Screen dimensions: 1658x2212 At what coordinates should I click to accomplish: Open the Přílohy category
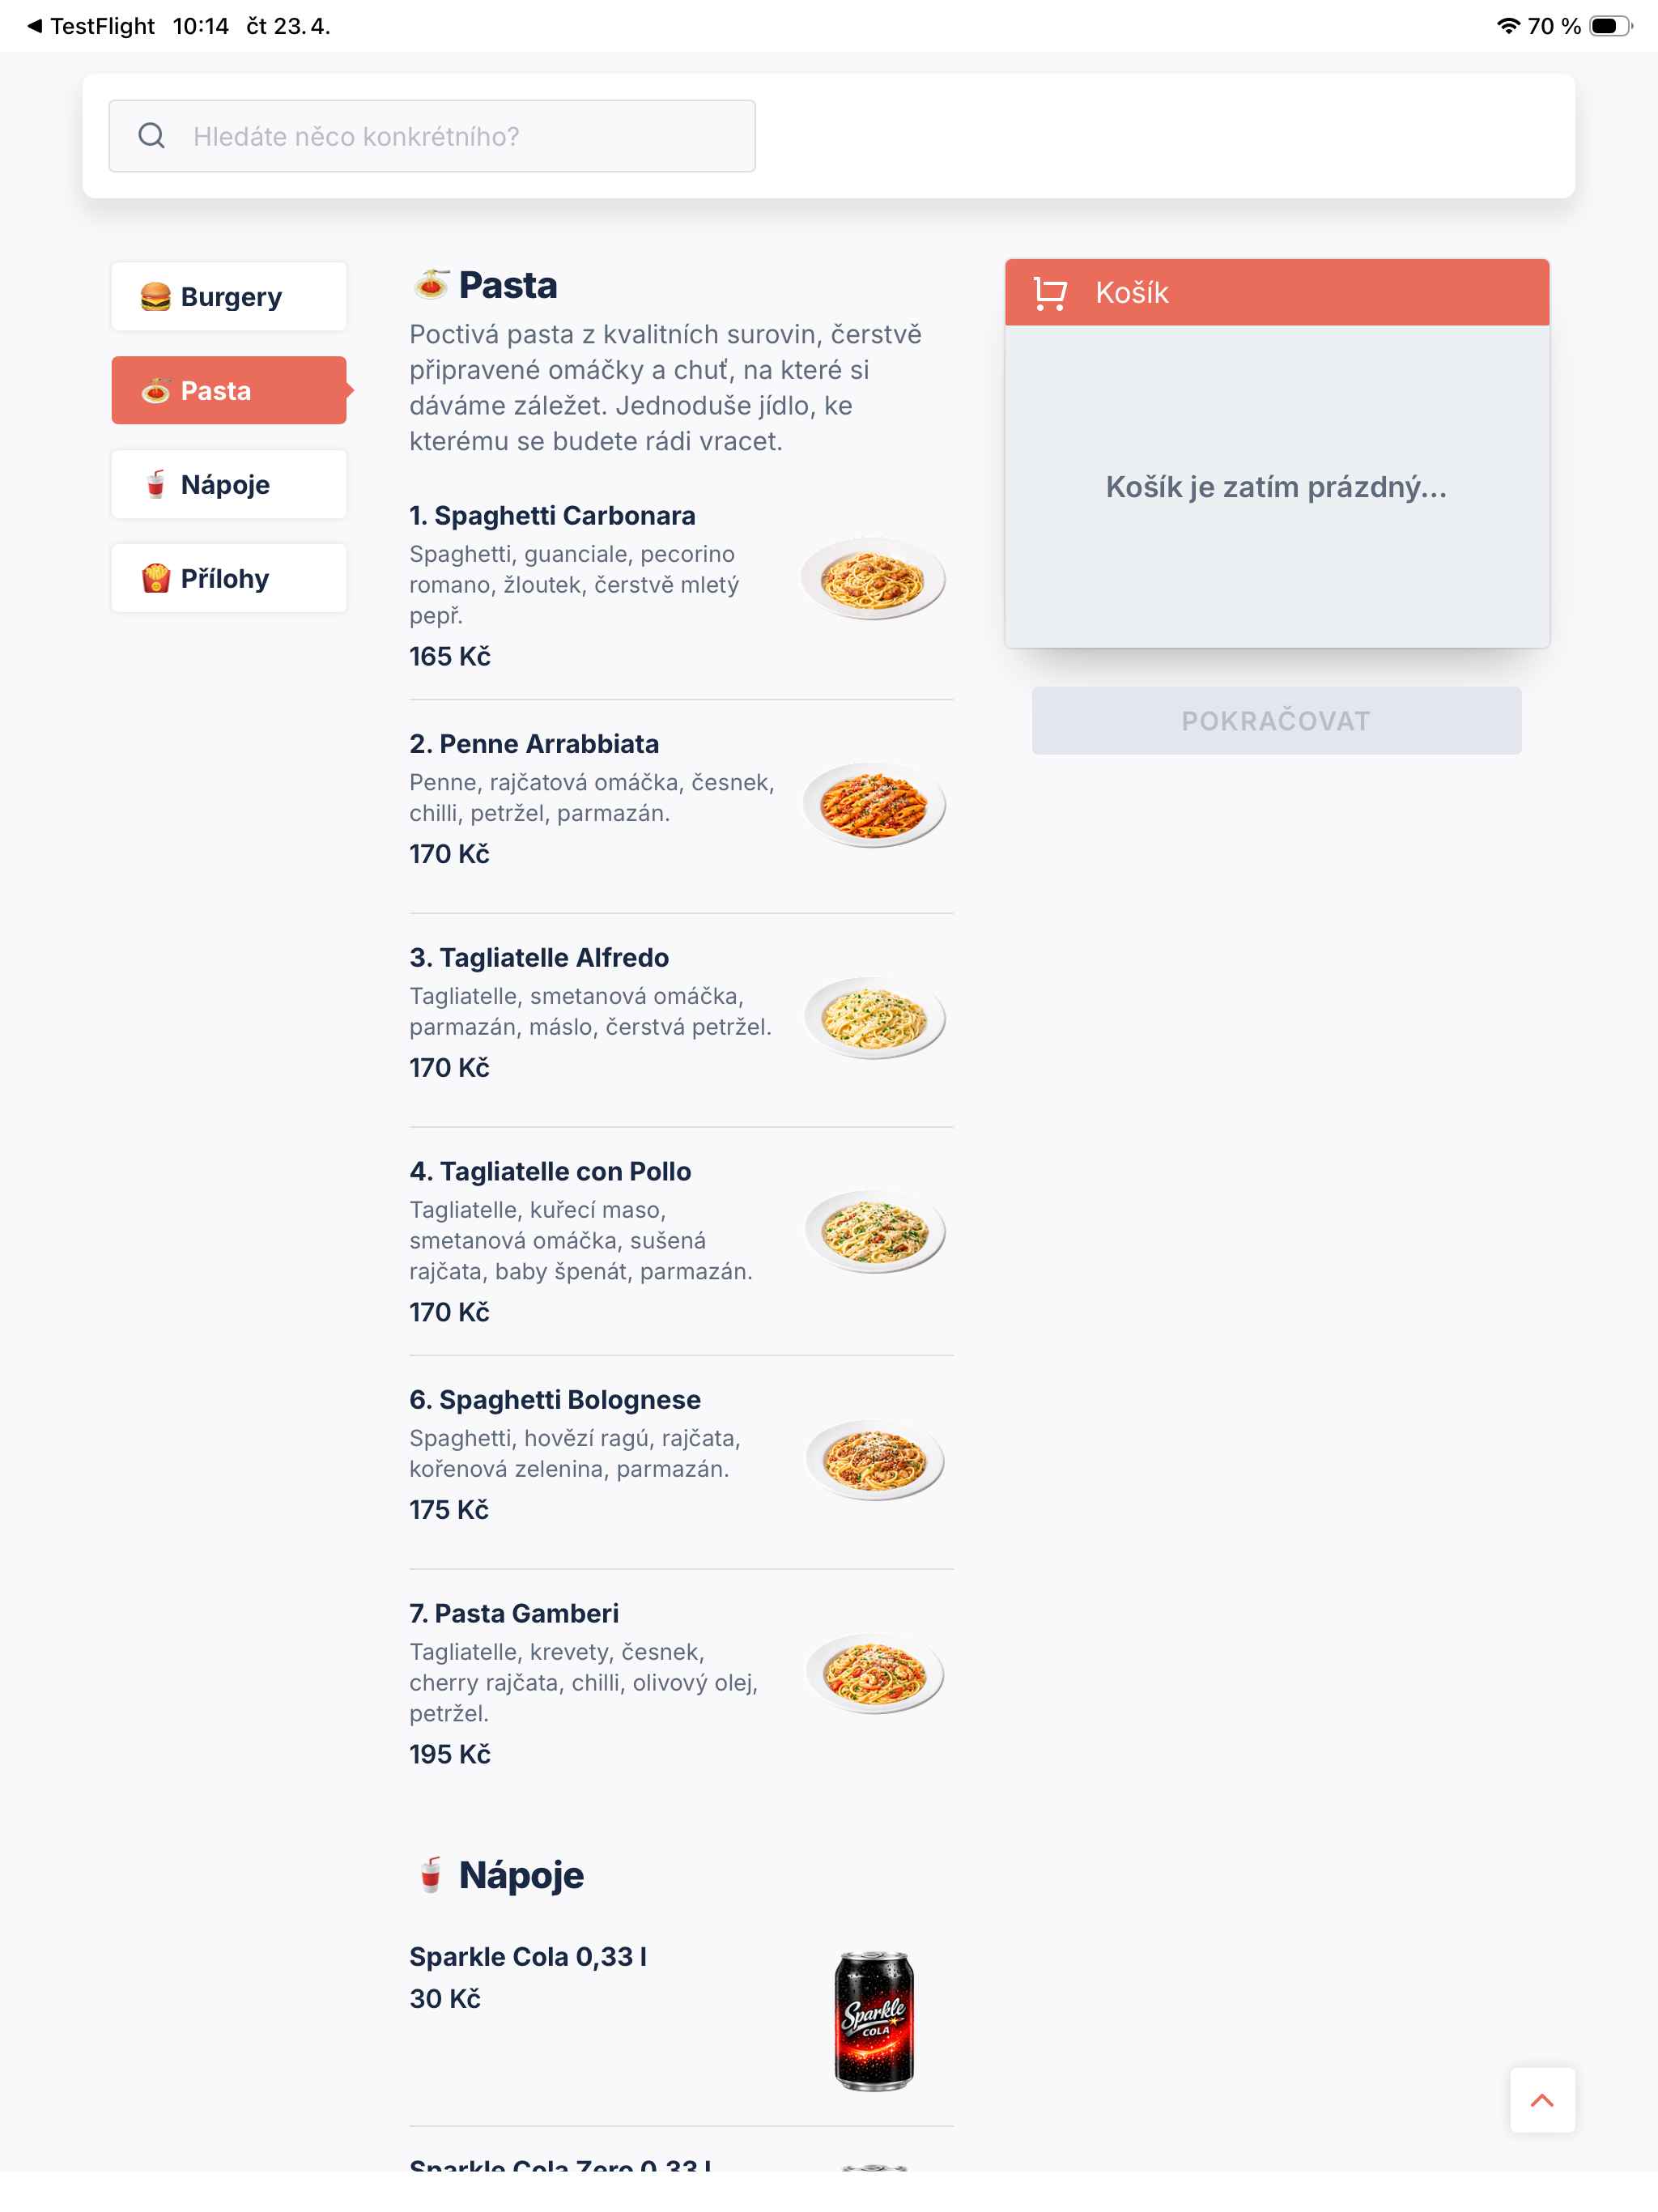[x=229, y=579]
